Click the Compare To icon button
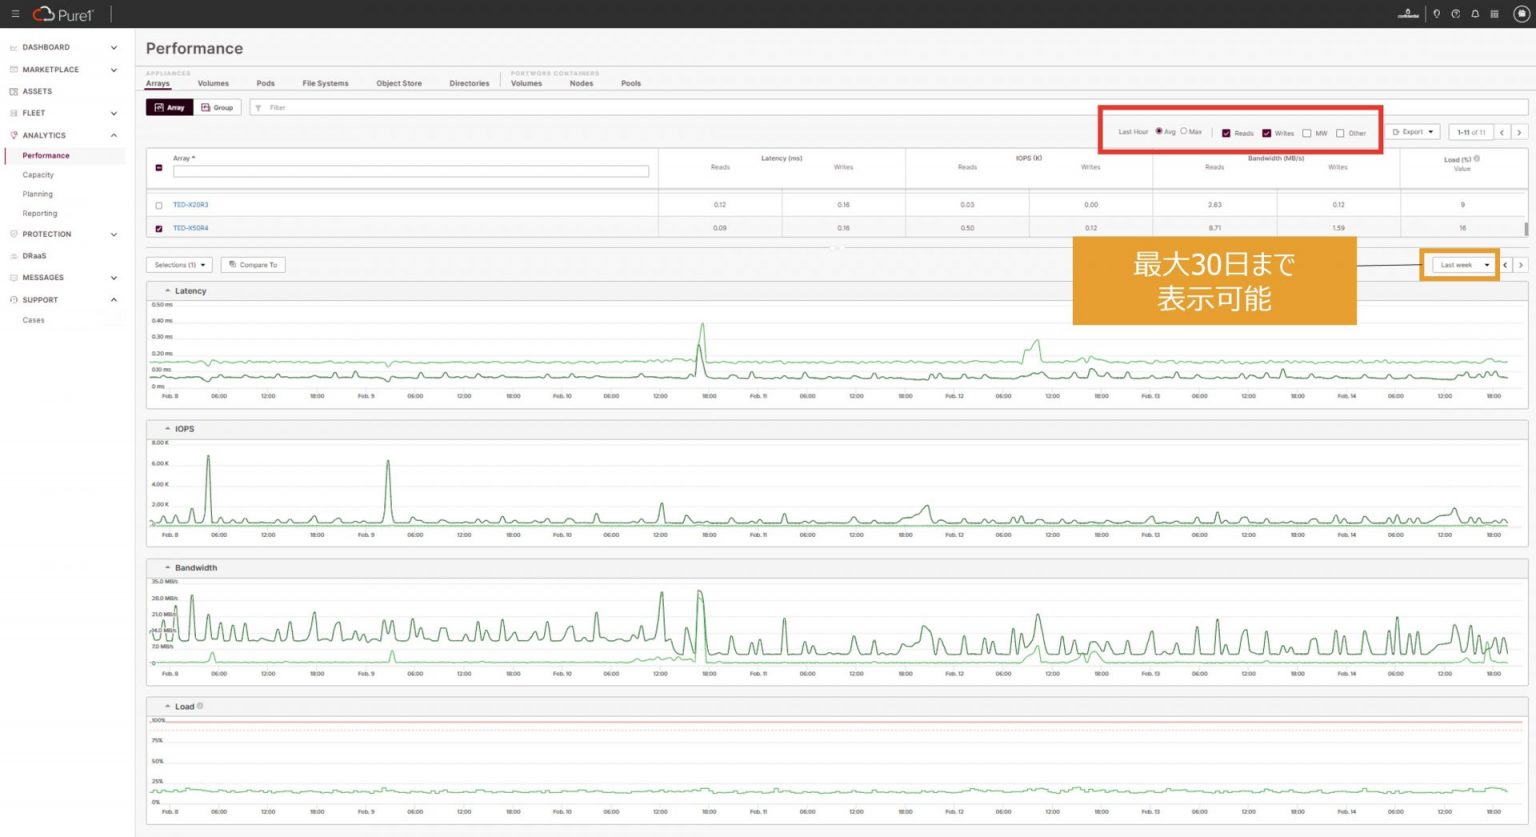Screen dimensions: 1536x837 click(x=253, y=264)
